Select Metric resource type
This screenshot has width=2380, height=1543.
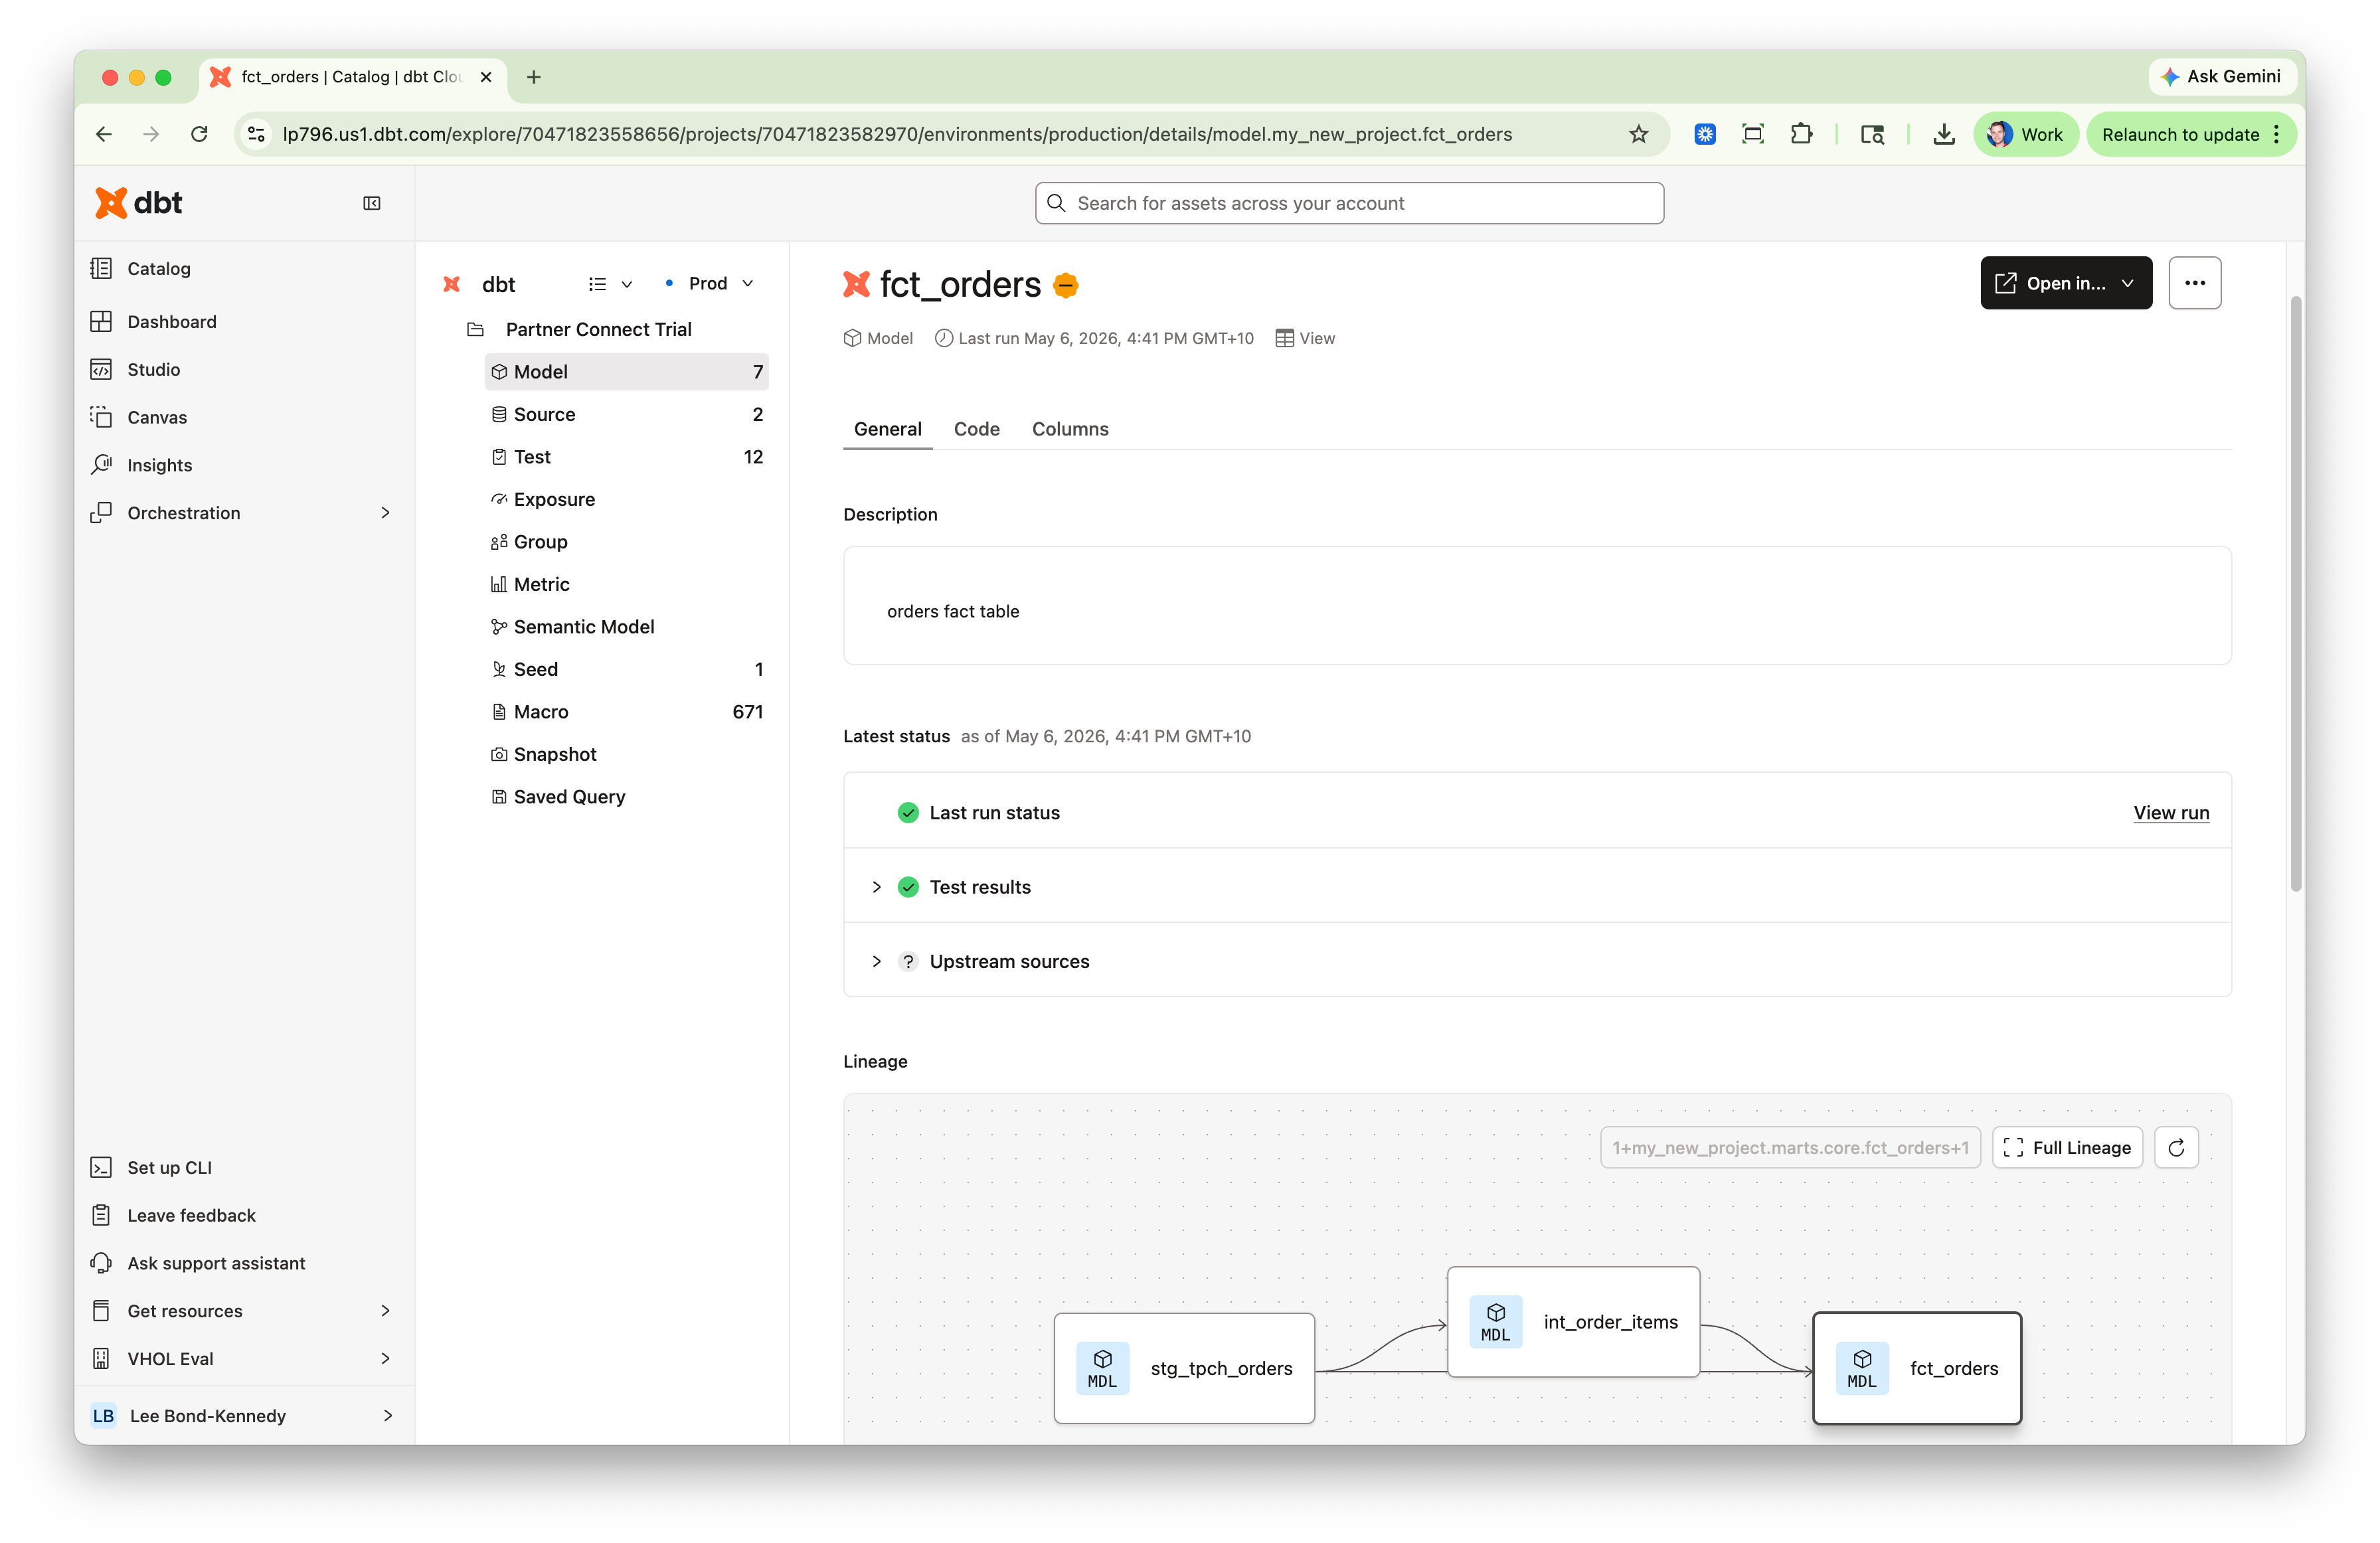pos(627,584)
